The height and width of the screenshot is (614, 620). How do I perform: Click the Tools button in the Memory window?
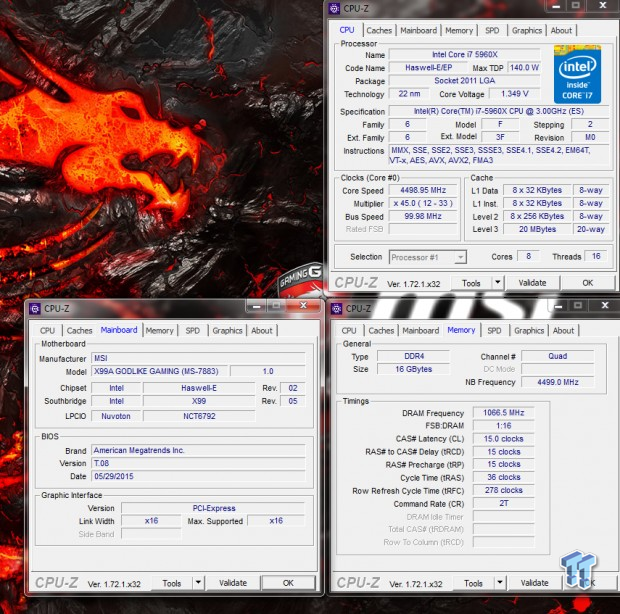pos(473,583)
